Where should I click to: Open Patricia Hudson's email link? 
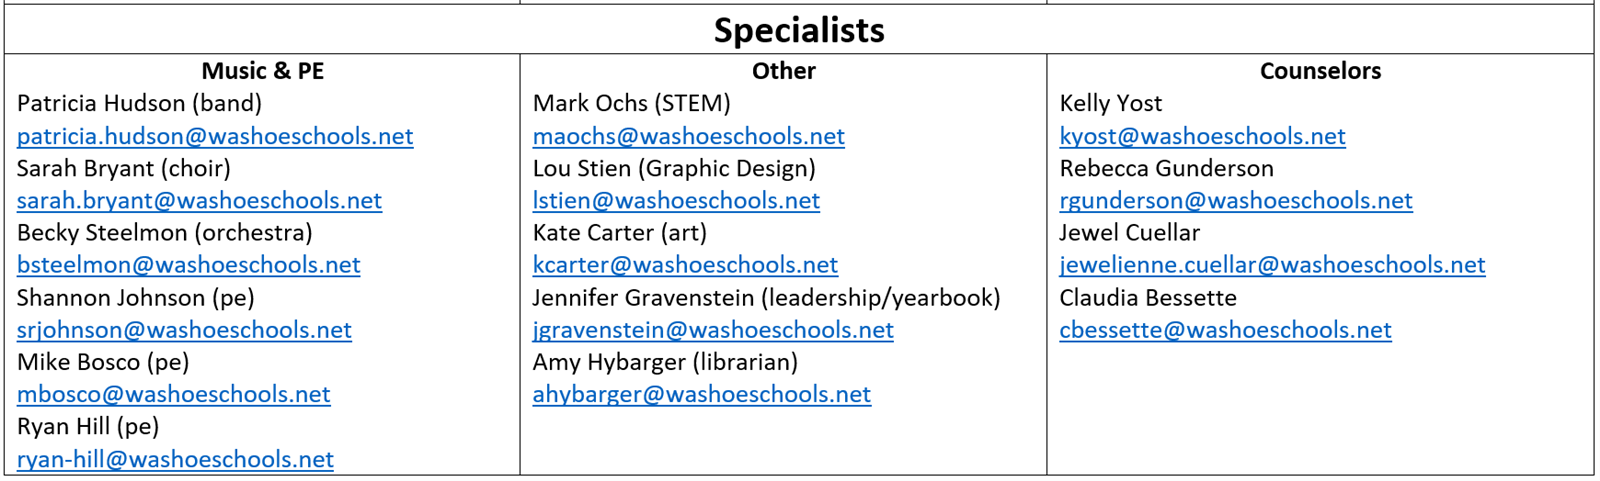[215, 136]
